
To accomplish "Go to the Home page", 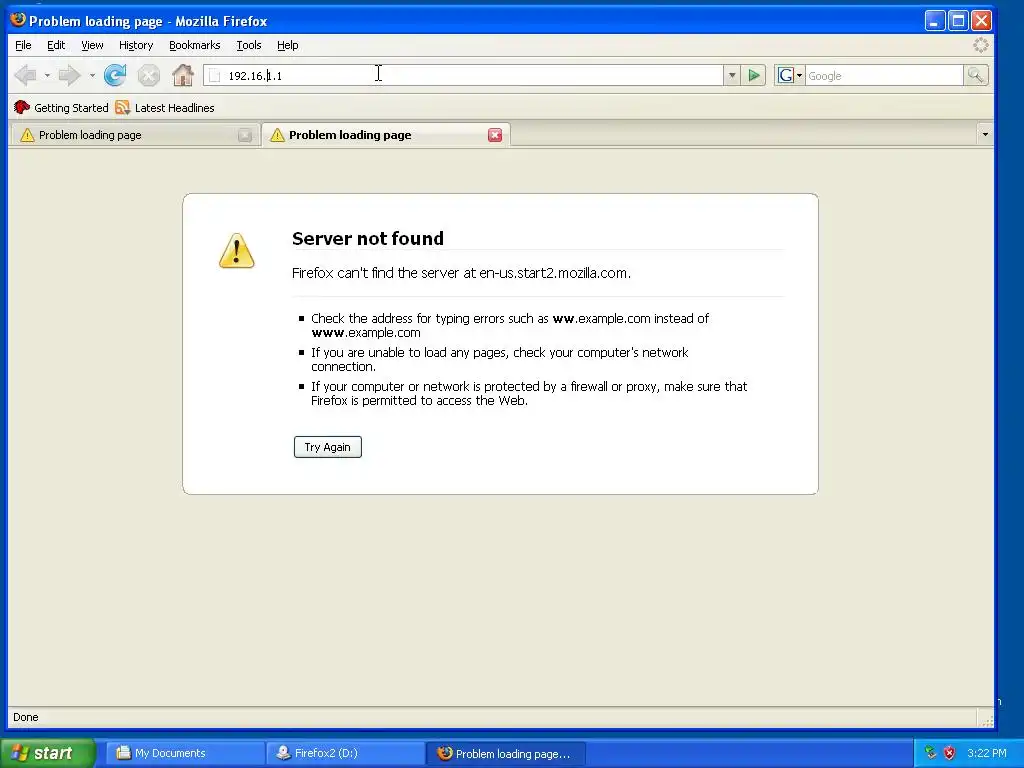I will [183, 76].
